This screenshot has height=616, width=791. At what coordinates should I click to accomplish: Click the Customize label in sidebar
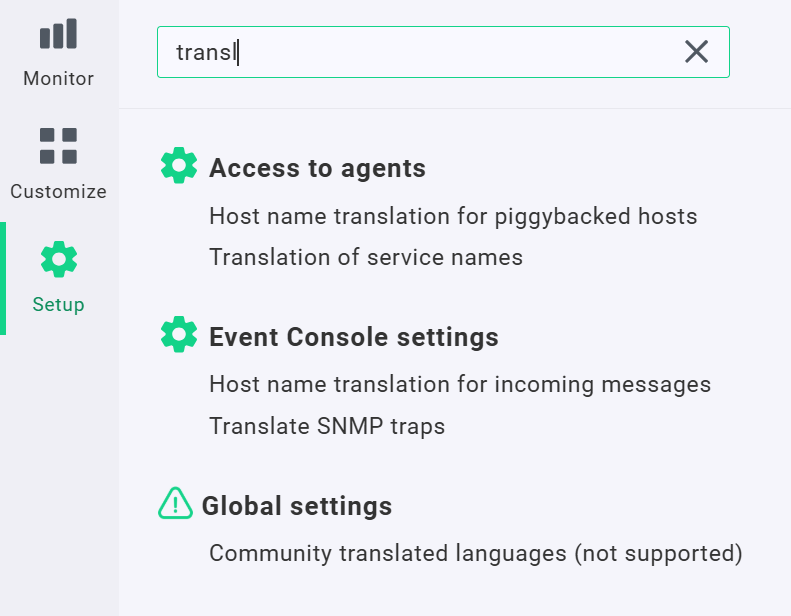tap(58, 191)
